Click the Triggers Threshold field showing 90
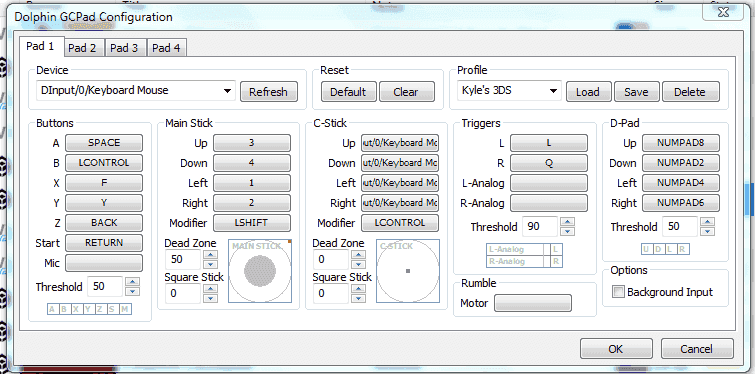Image resolution: width=755 pixels, height=374 pixels. (540, 226)
